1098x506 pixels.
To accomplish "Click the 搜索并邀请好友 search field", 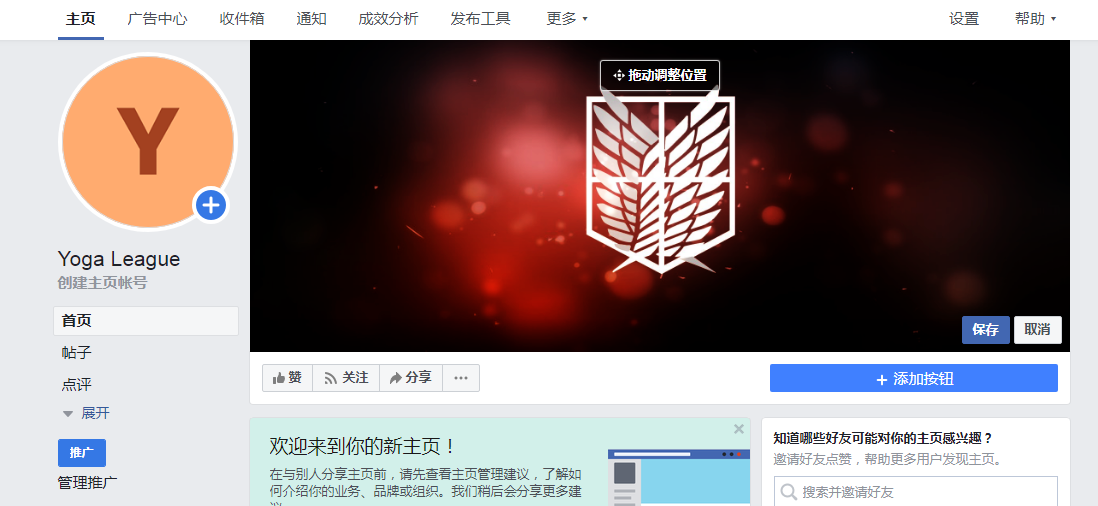I will [916, 492].
